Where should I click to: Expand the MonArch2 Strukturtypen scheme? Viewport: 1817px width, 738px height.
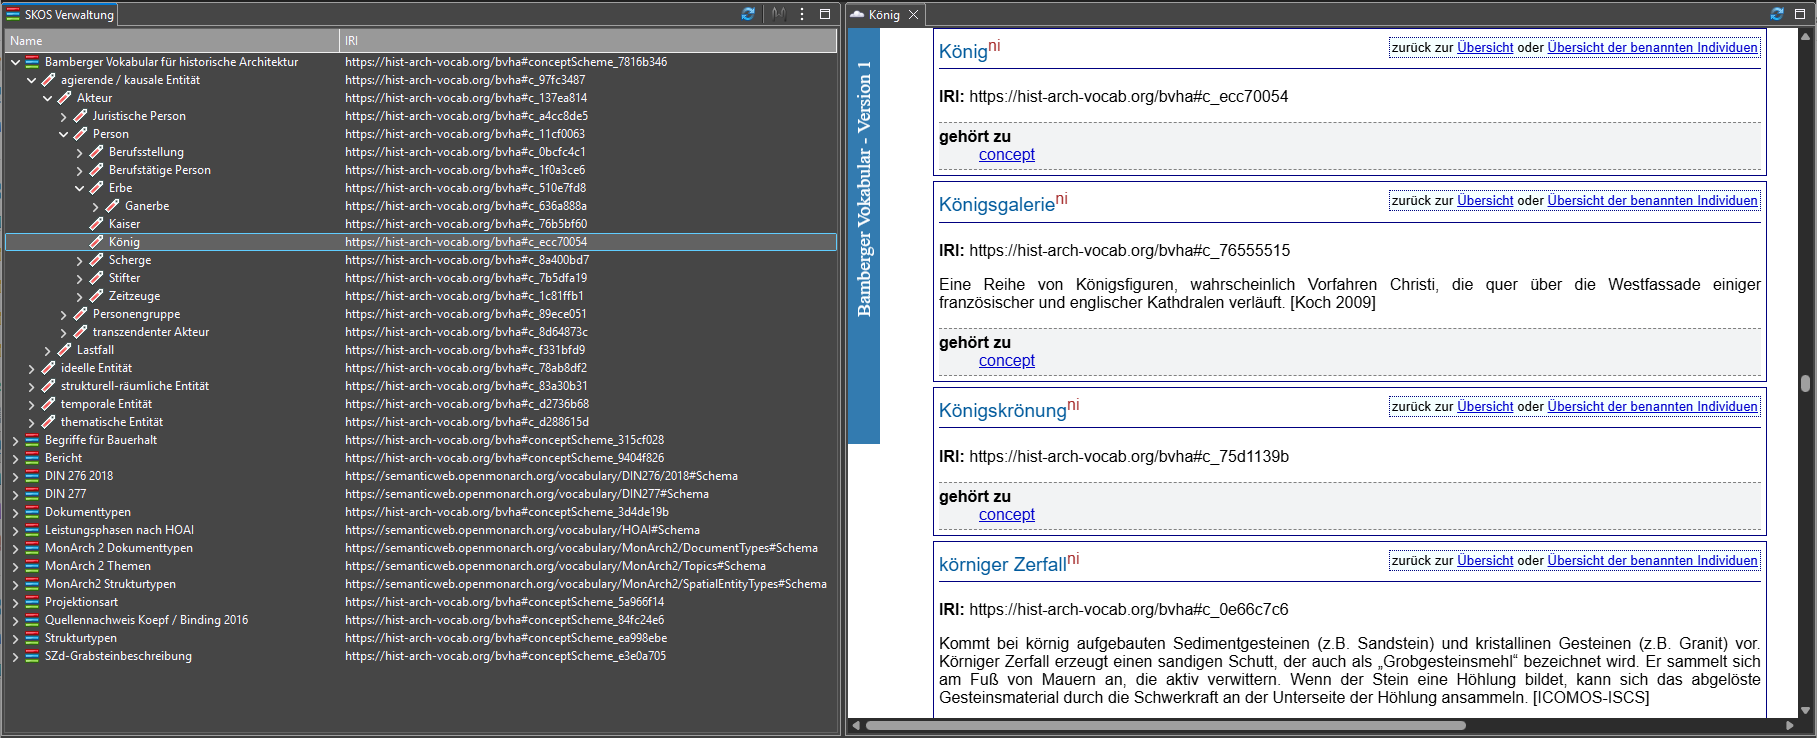click(x=15, y=584)
